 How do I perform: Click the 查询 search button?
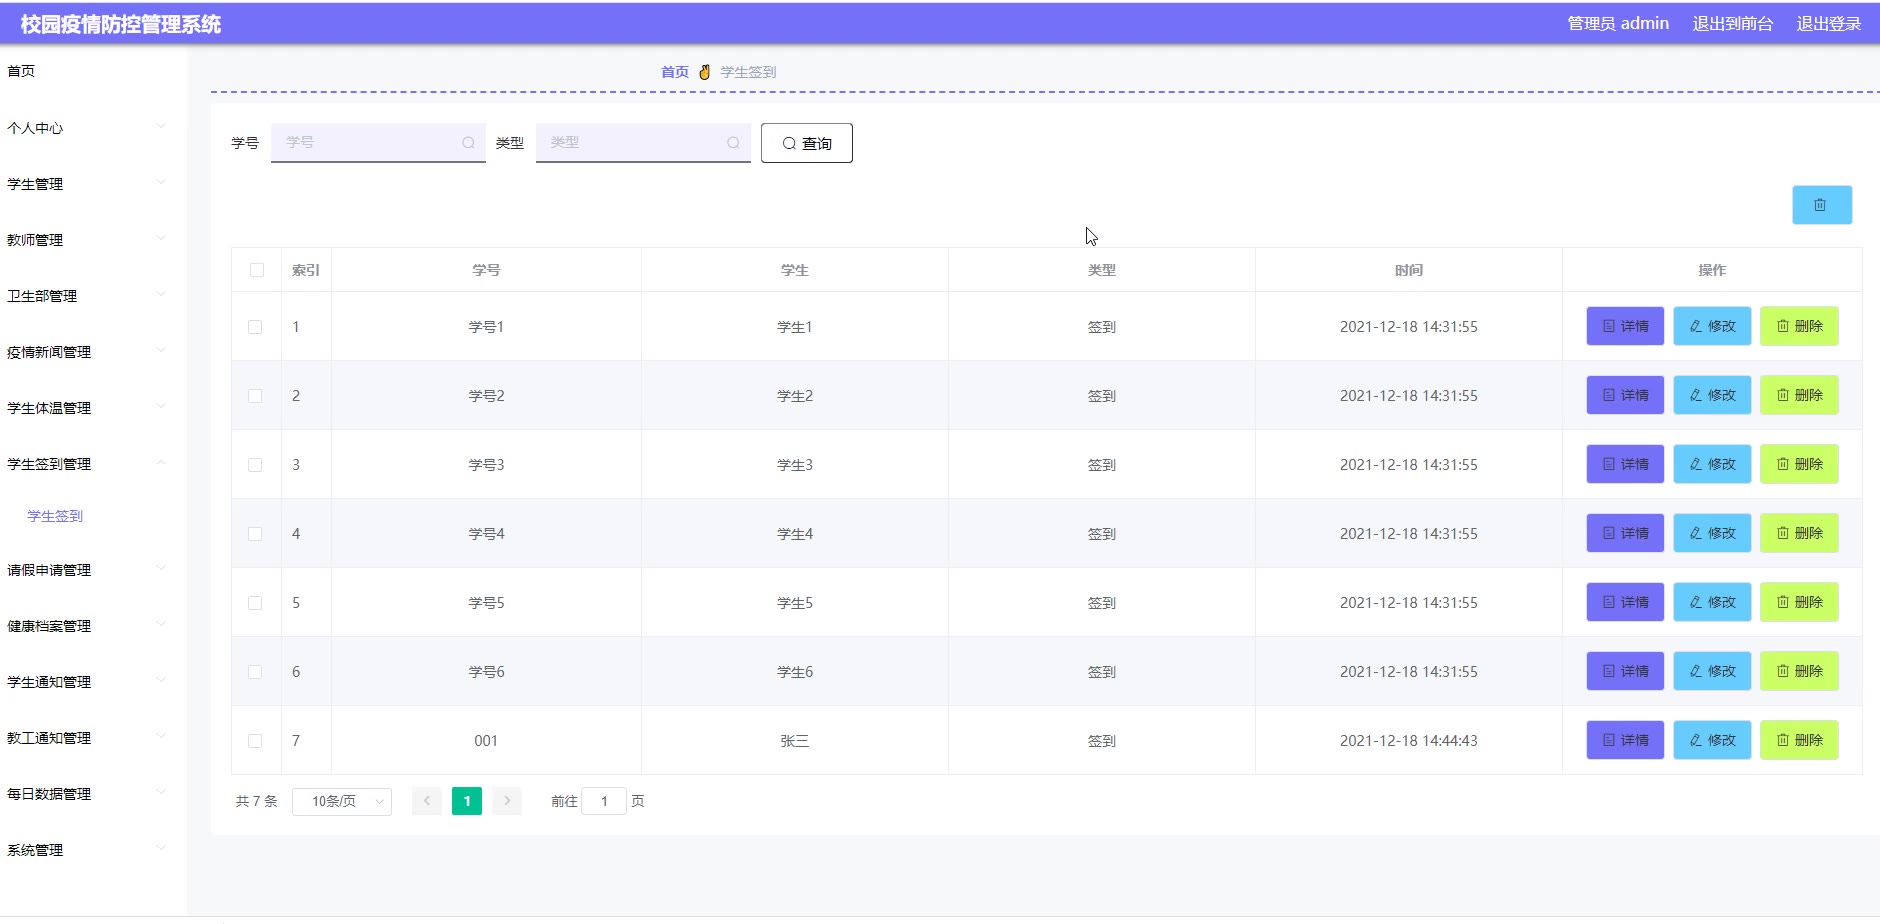coord(806,143)
